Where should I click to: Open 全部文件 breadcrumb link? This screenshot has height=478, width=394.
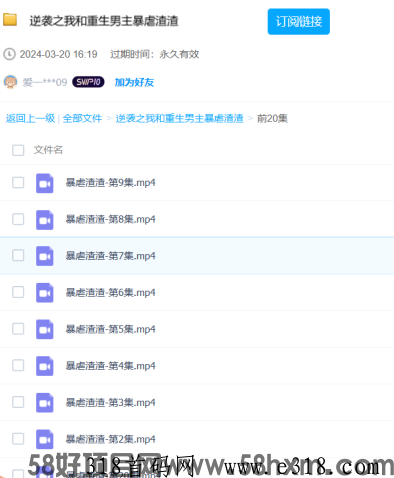tap(82, 118)
